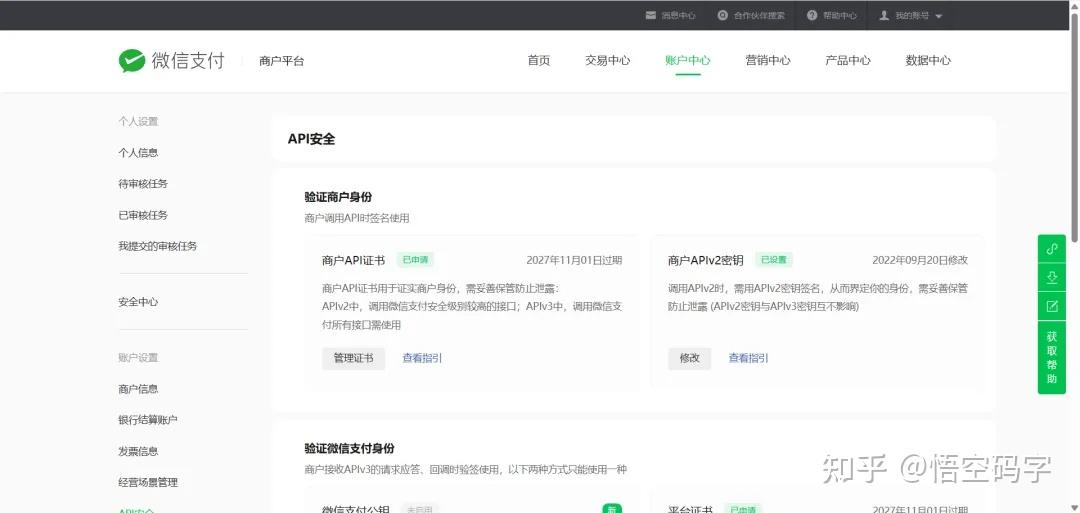Open 交易中心 tab
The width and height of the screenshot is (1080, 513).
point(608,61)
